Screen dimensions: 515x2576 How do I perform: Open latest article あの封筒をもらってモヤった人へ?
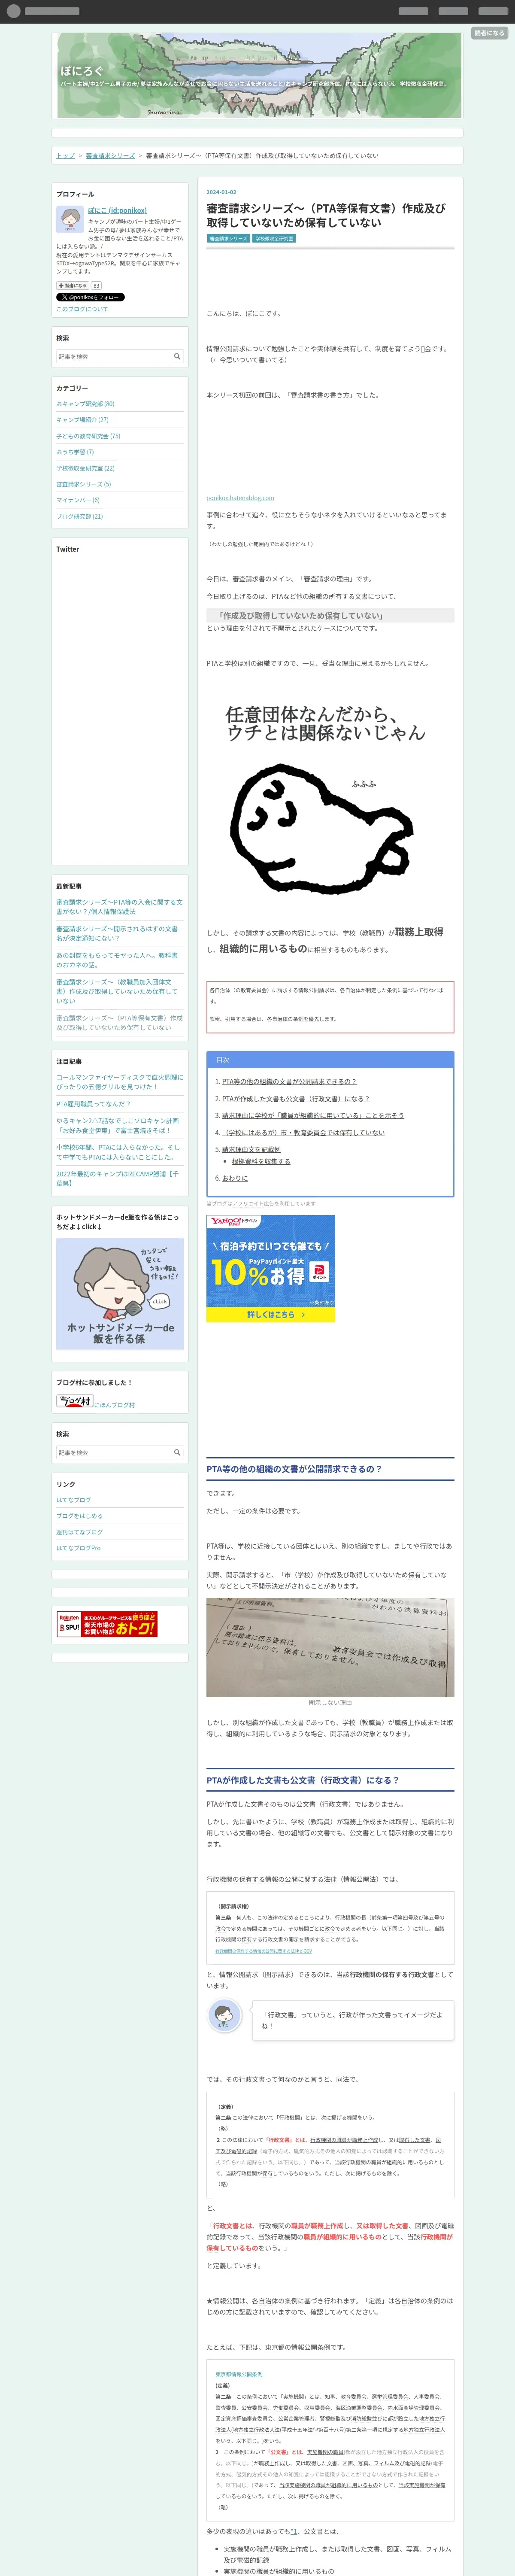117,960
